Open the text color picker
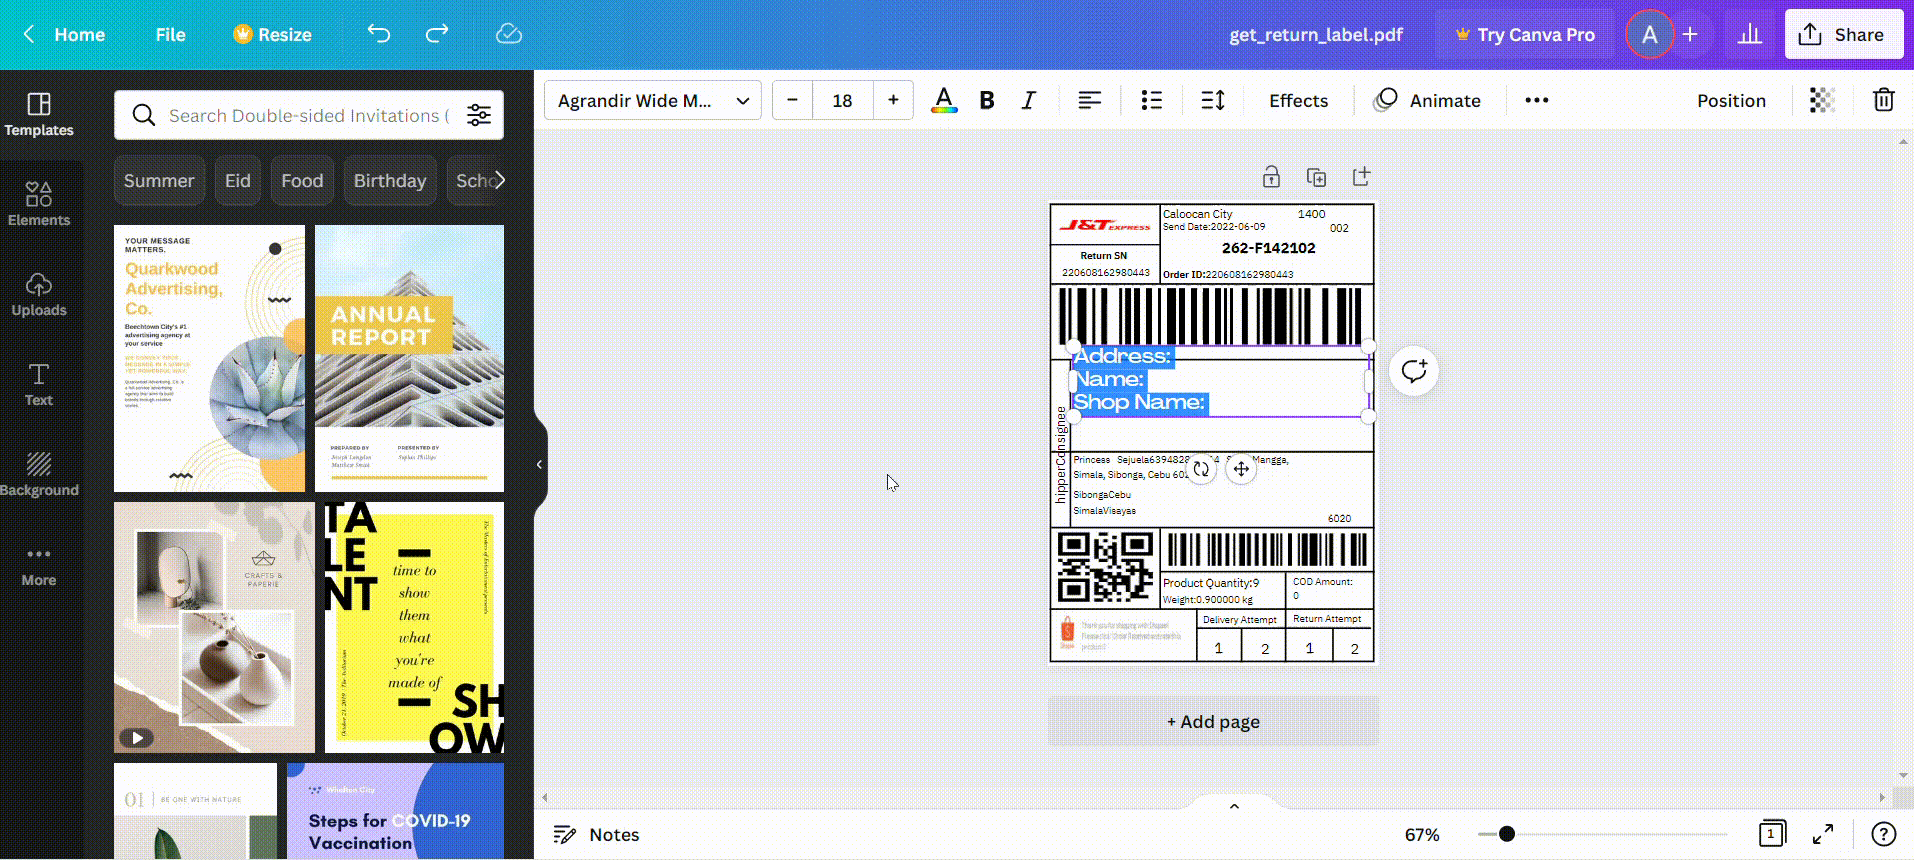This screenshot has width=1914, height=860. point(943,100)
